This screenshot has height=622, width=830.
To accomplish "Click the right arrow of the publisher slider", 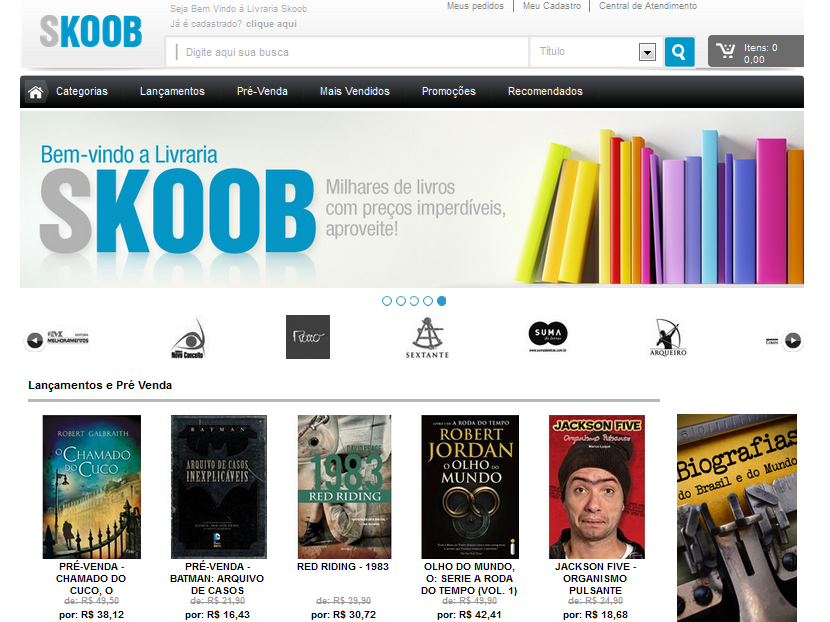I will [x=793, y=340].
